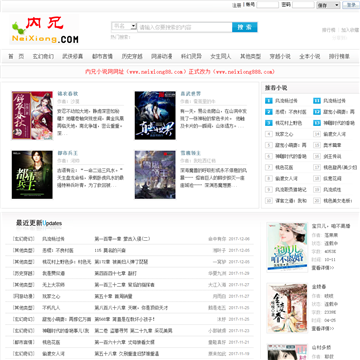Open the 穿越小说 nav item
Screen dimensions: 360x360
tap(280, 56)
